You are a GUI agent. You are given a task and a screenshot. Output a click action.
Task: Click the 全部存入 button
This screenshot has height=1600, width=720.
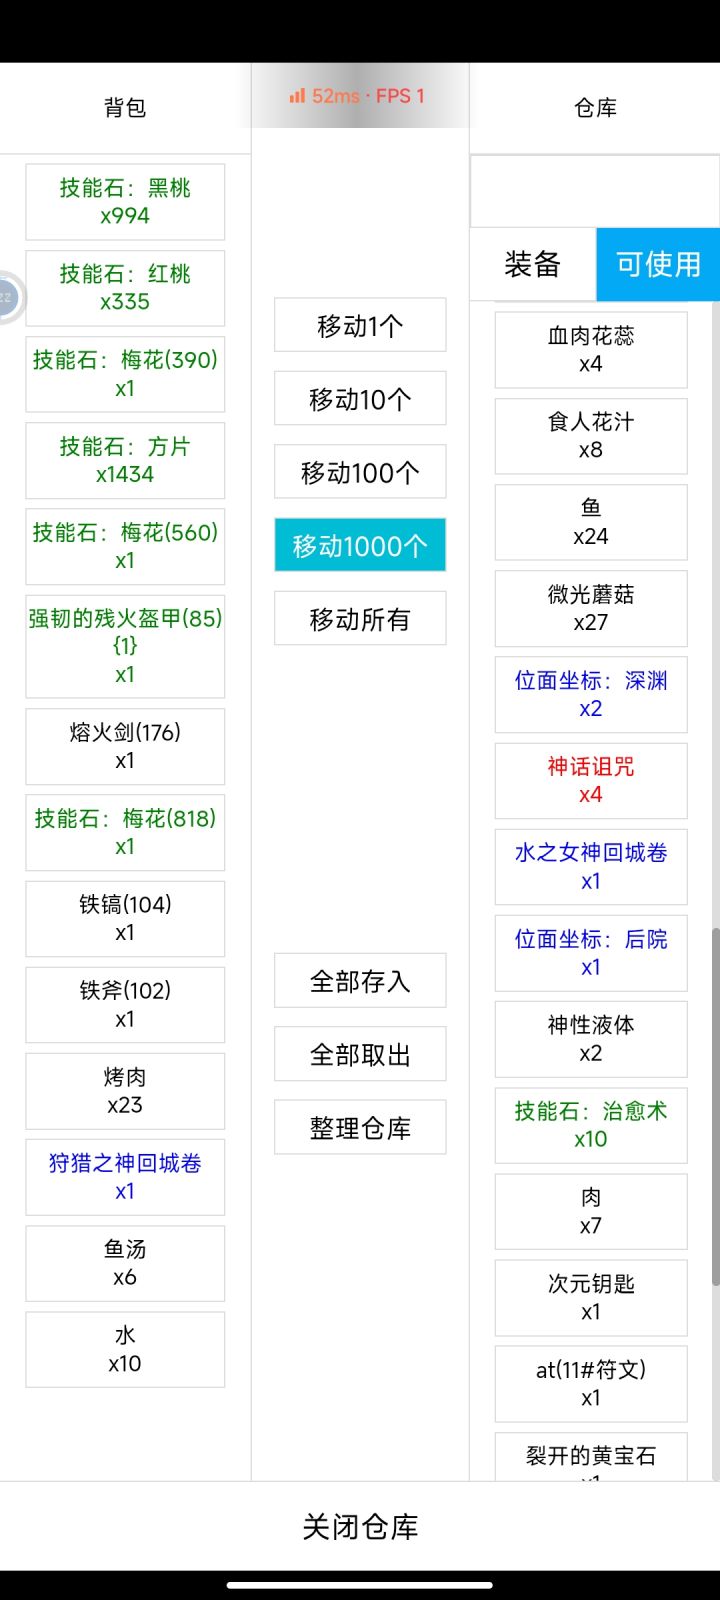pos(360,981)
